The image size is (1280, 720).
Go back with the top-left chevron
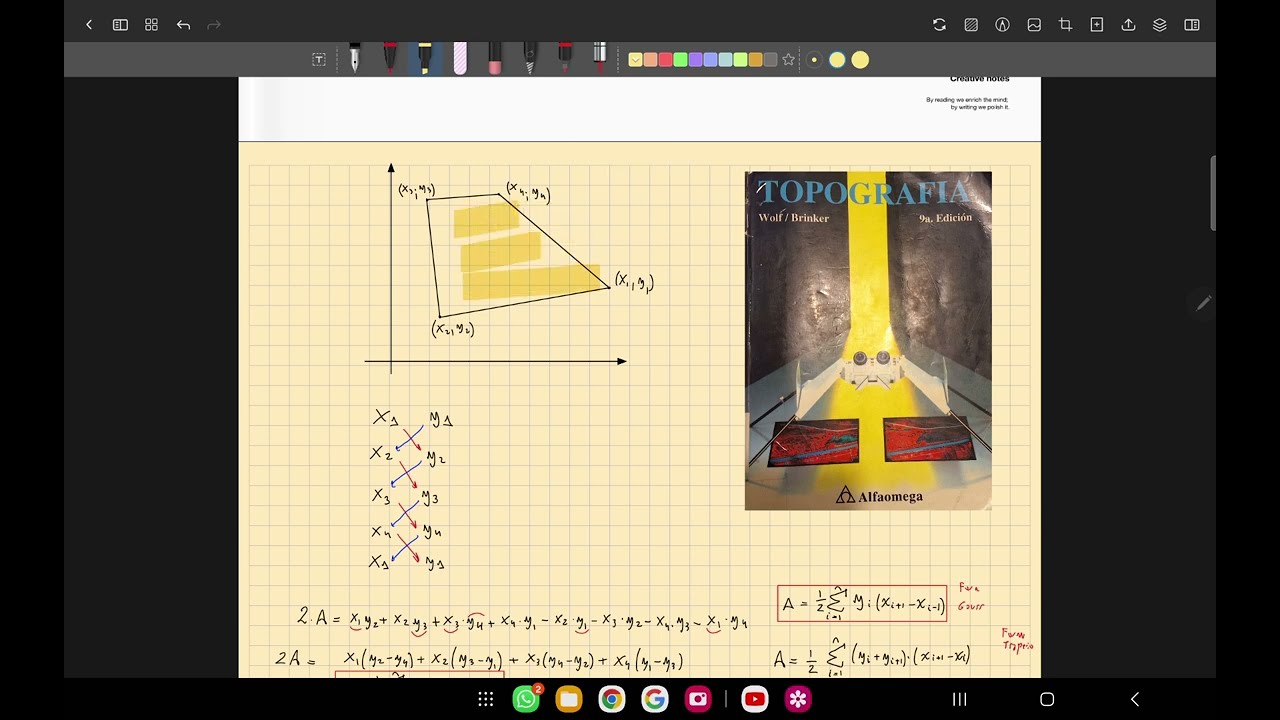[89, 25]
